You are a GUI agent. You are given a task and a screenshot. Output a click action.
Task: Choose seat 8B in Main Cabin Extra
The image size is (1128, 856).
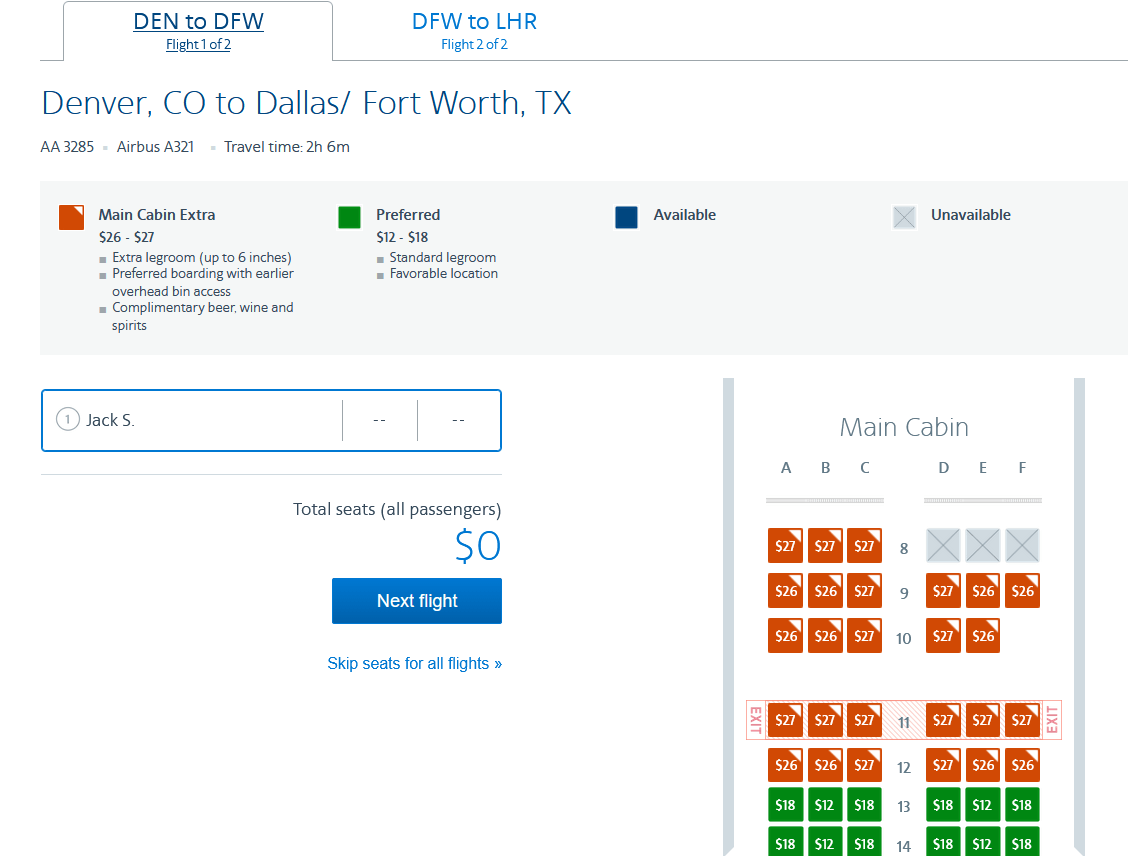click(825, 545)
